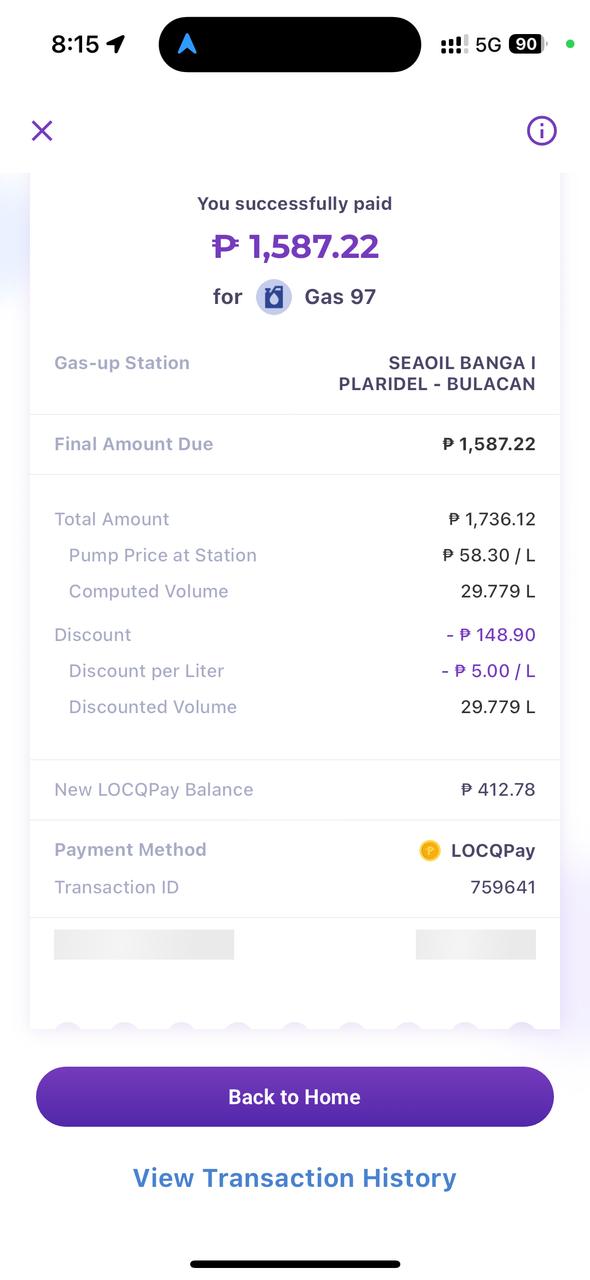
Task: Open the info icon at top right
Action: click(x=541, y=130)
